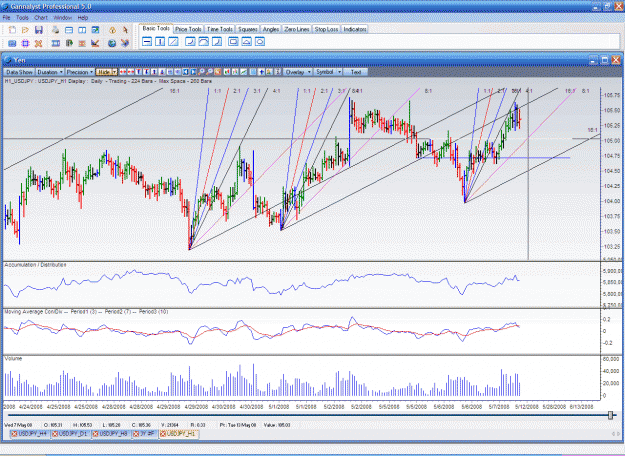Click the 105.00 price axis label
The width and height of the screenshot is (625, 456).
coord(612,141)
